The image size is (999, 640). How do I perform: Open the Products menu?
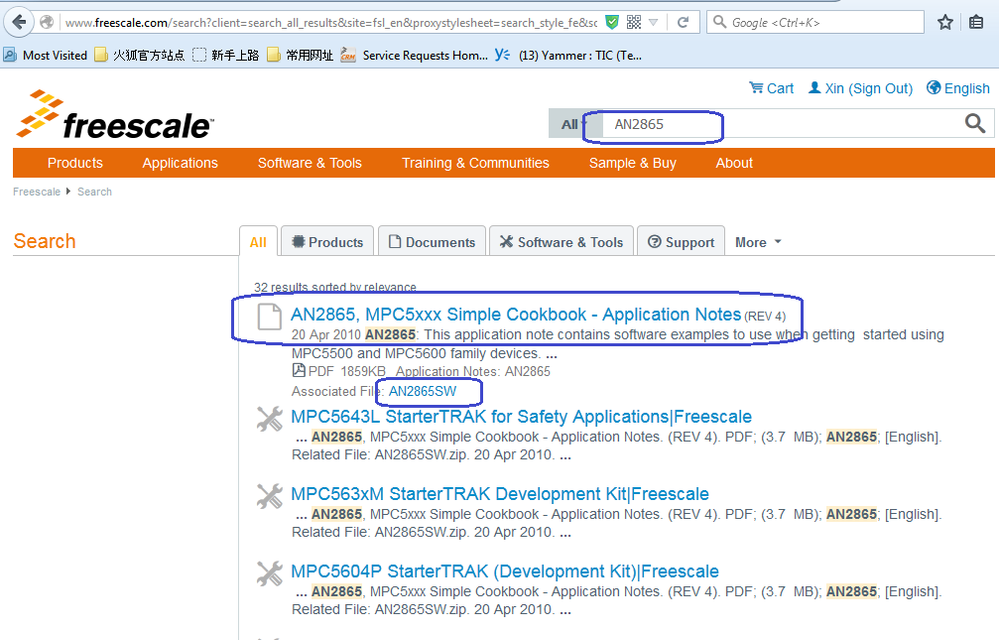[75, 163]
